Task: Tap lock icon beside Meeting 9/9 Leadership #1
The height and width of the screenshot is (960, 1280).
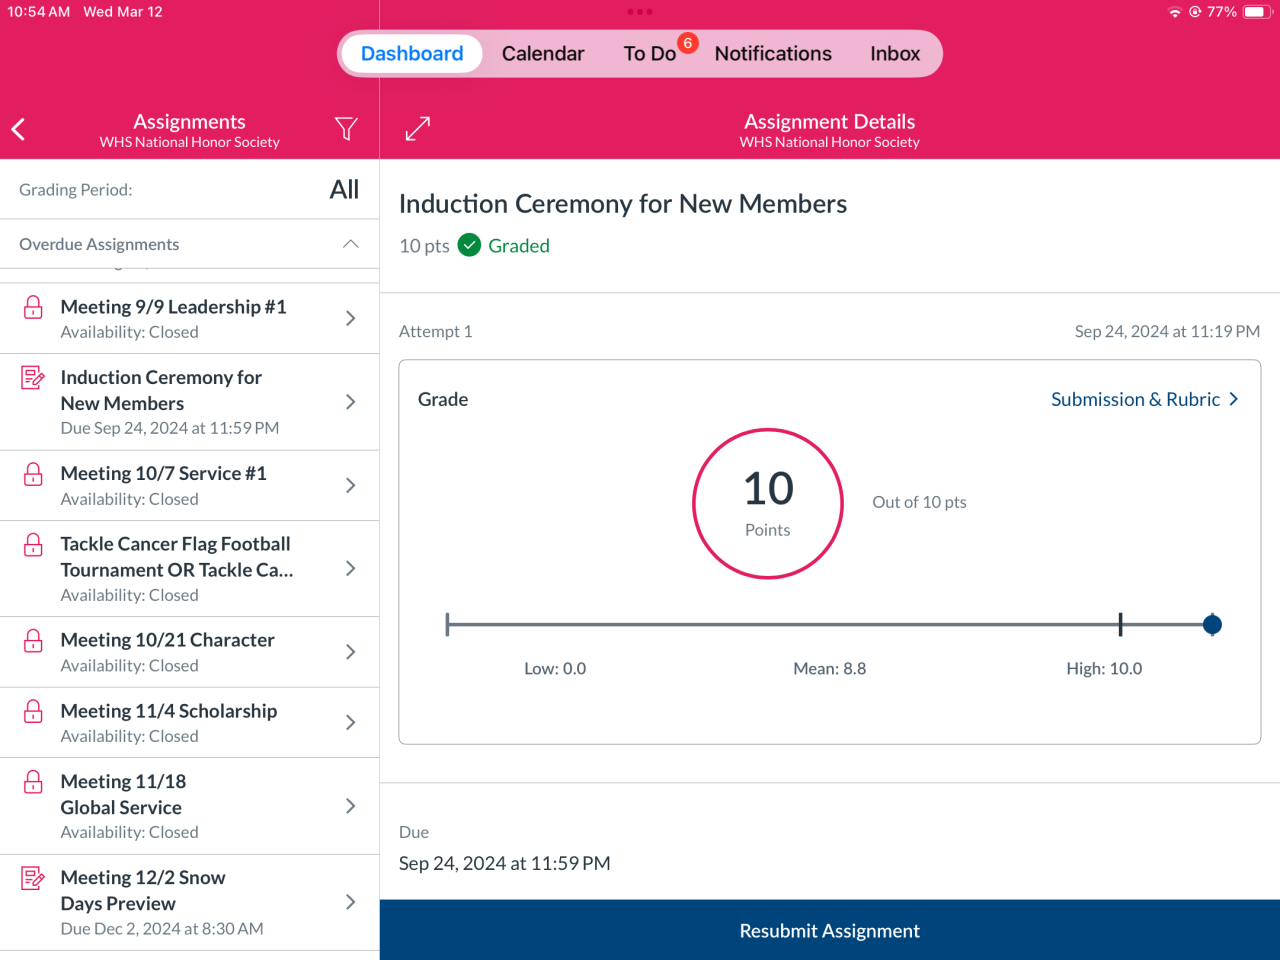Action: [33, 307]
